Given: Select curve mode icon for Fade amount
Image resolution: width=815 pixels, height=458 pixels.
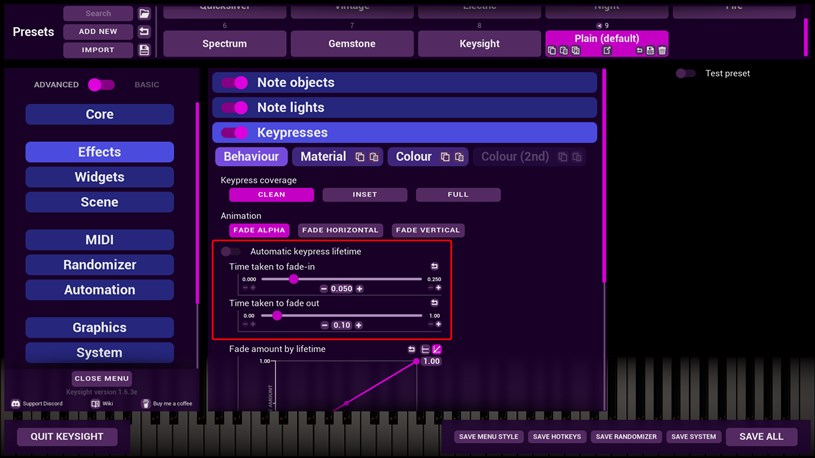Looking at the screenshot, I should click(x=437, y=349).
